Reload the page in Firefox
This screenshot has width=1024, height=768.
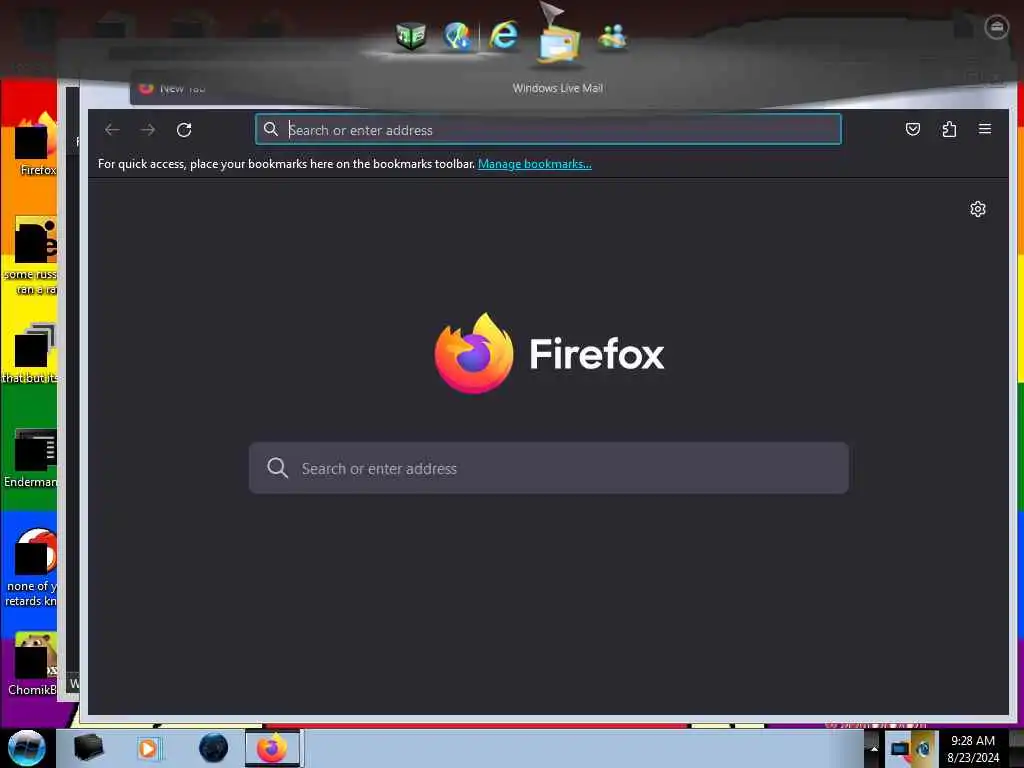[184, 130]
